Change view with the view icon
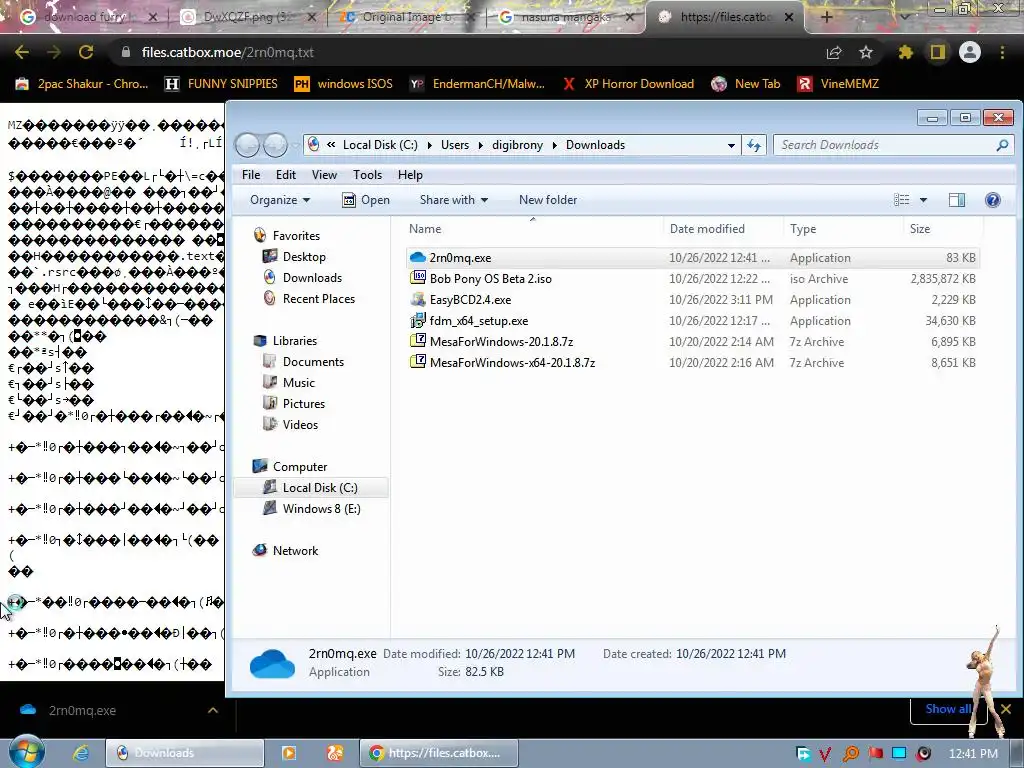Viewport: 1024px width, 768px height. [x=901, y=200]
